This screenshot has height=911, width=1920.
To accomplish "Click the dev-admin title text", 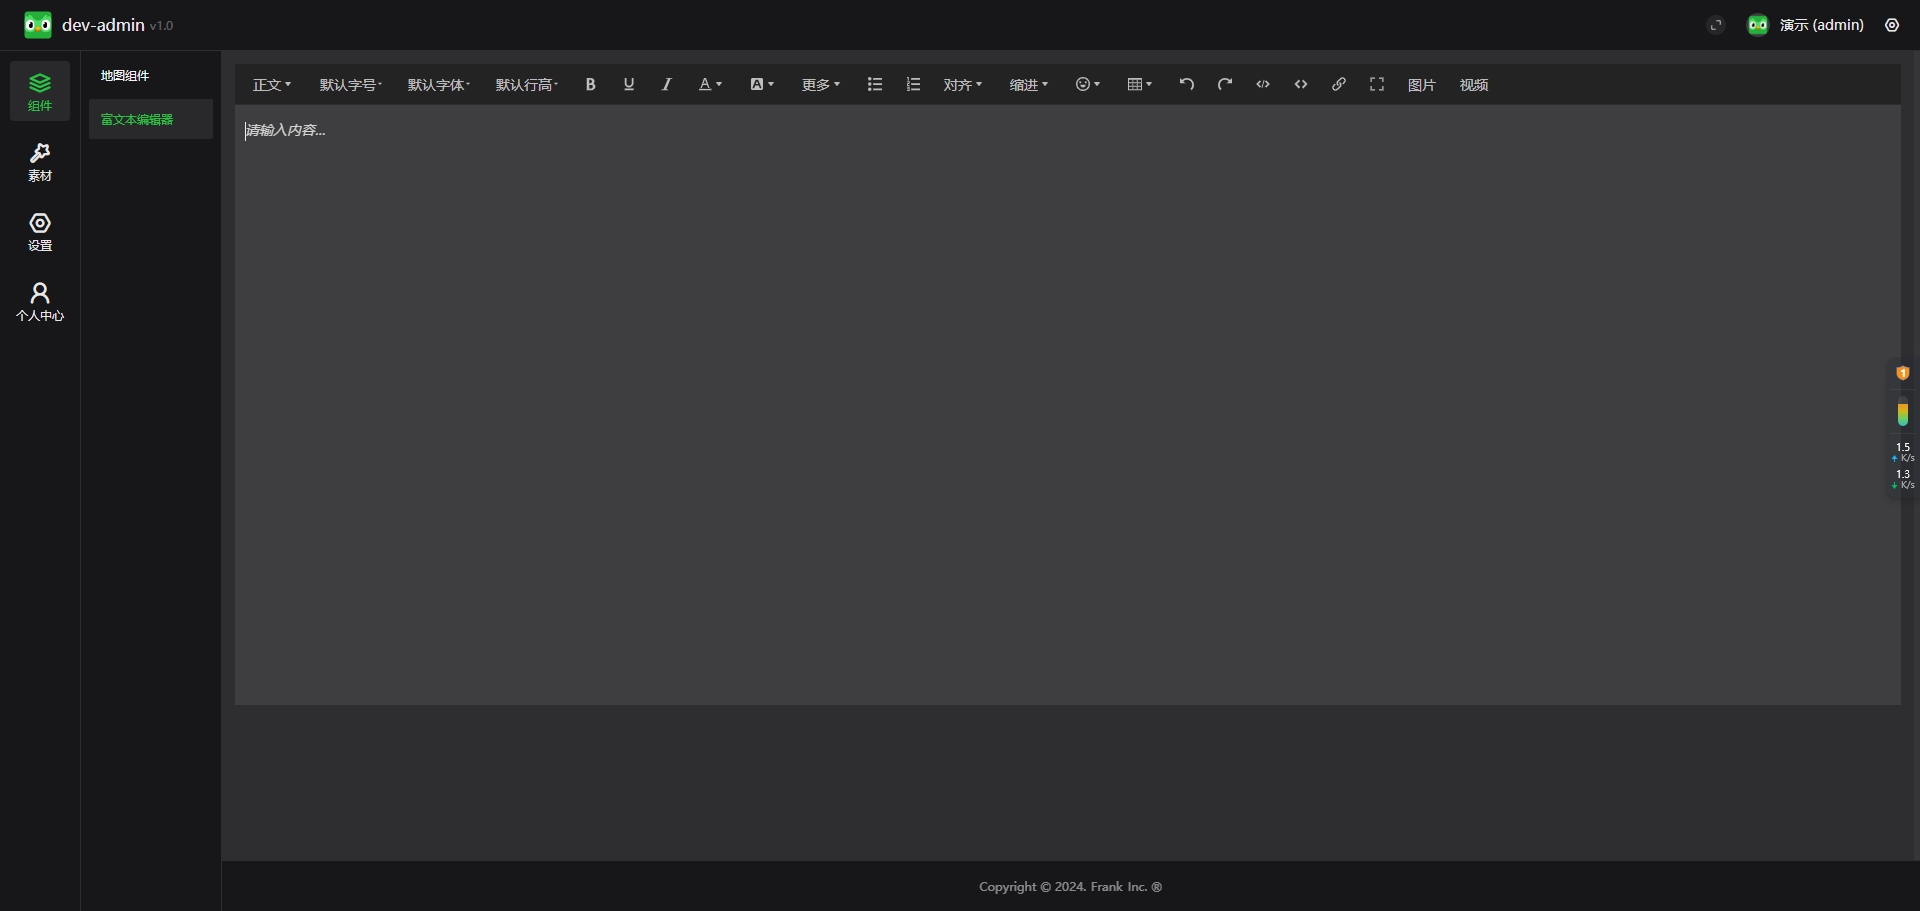I will pos(103,25).
